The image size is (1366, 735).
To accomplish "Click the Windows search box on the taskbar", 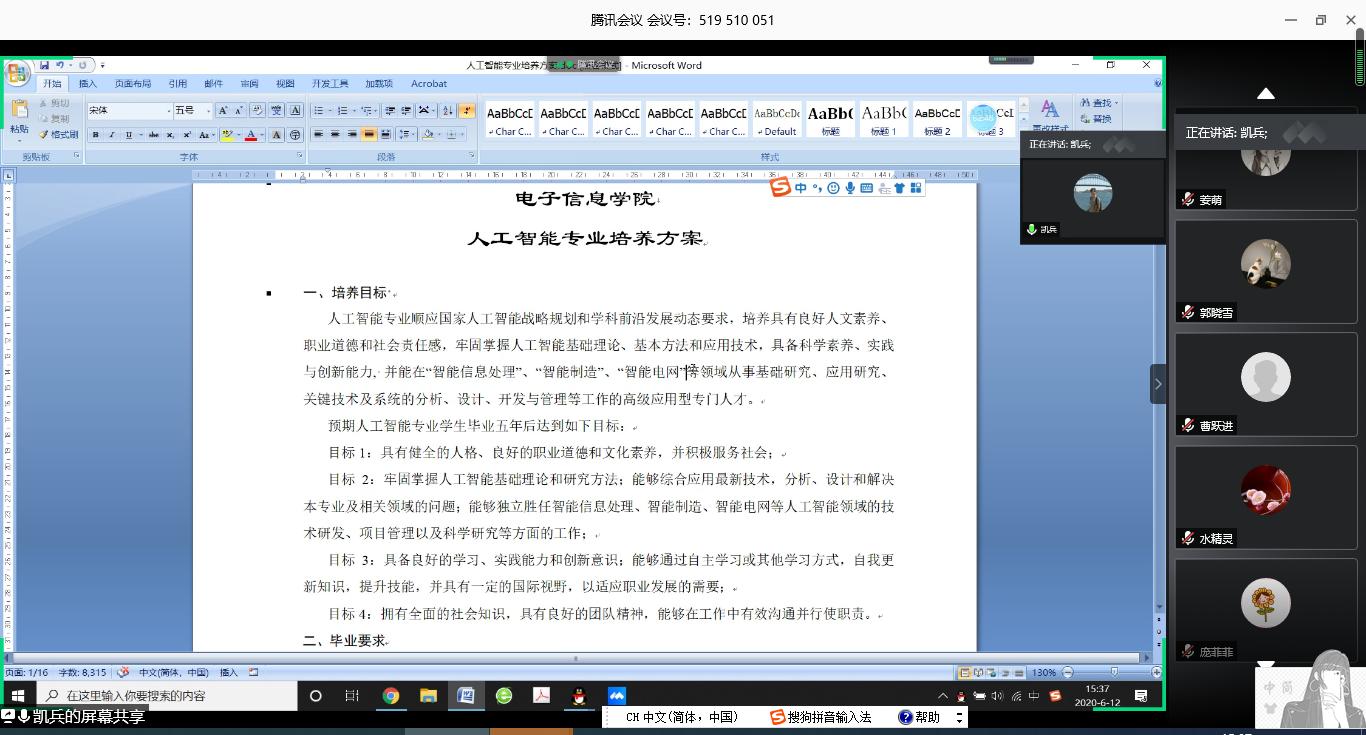I will click(168, 696).
